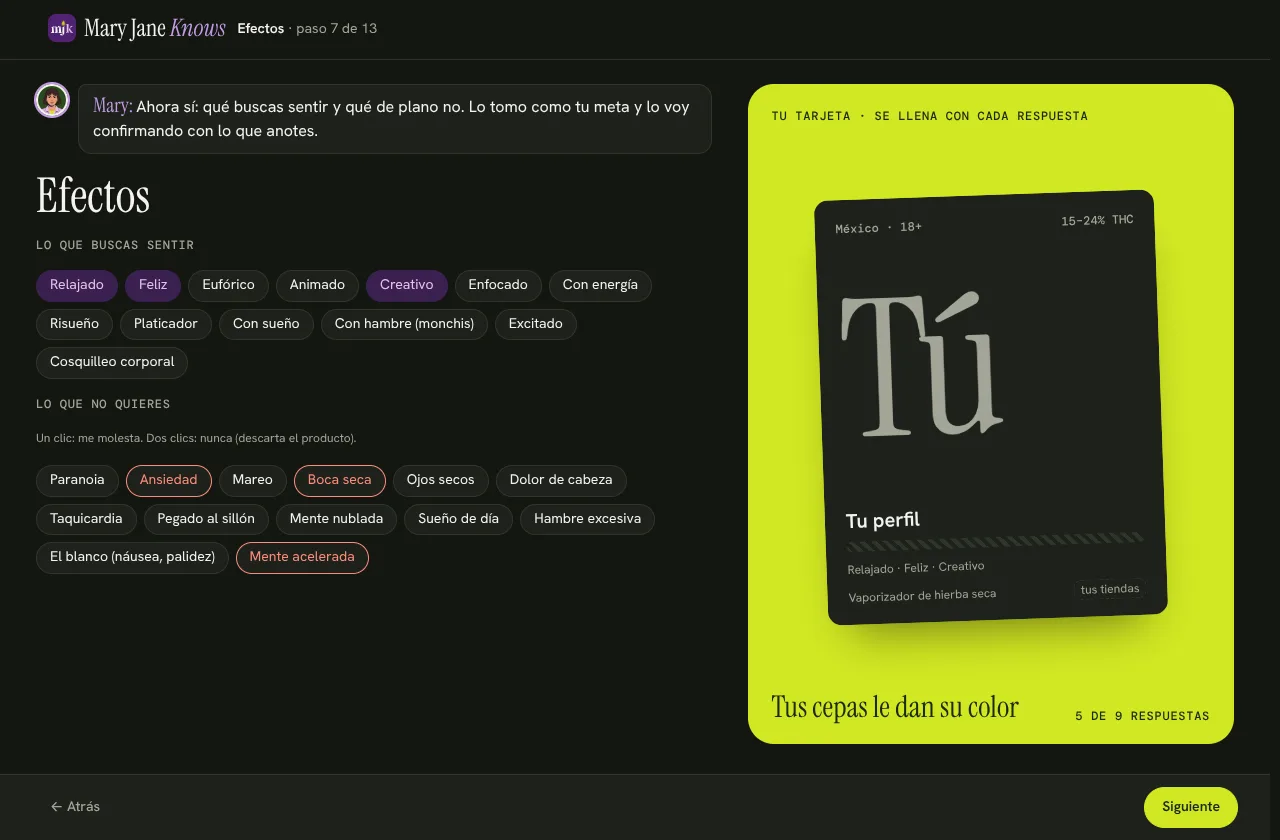The height and width of the screenshot is (840, 1280).
Task: Click the mjk logo icon
Action: [x=62, y=28]
